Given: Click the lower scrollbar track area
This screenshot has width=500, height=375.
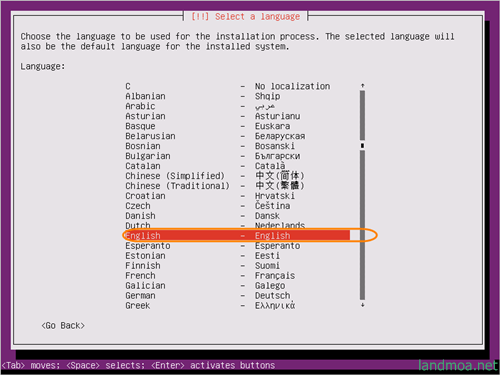Looking at the screenshot, I should click(362, 225).
